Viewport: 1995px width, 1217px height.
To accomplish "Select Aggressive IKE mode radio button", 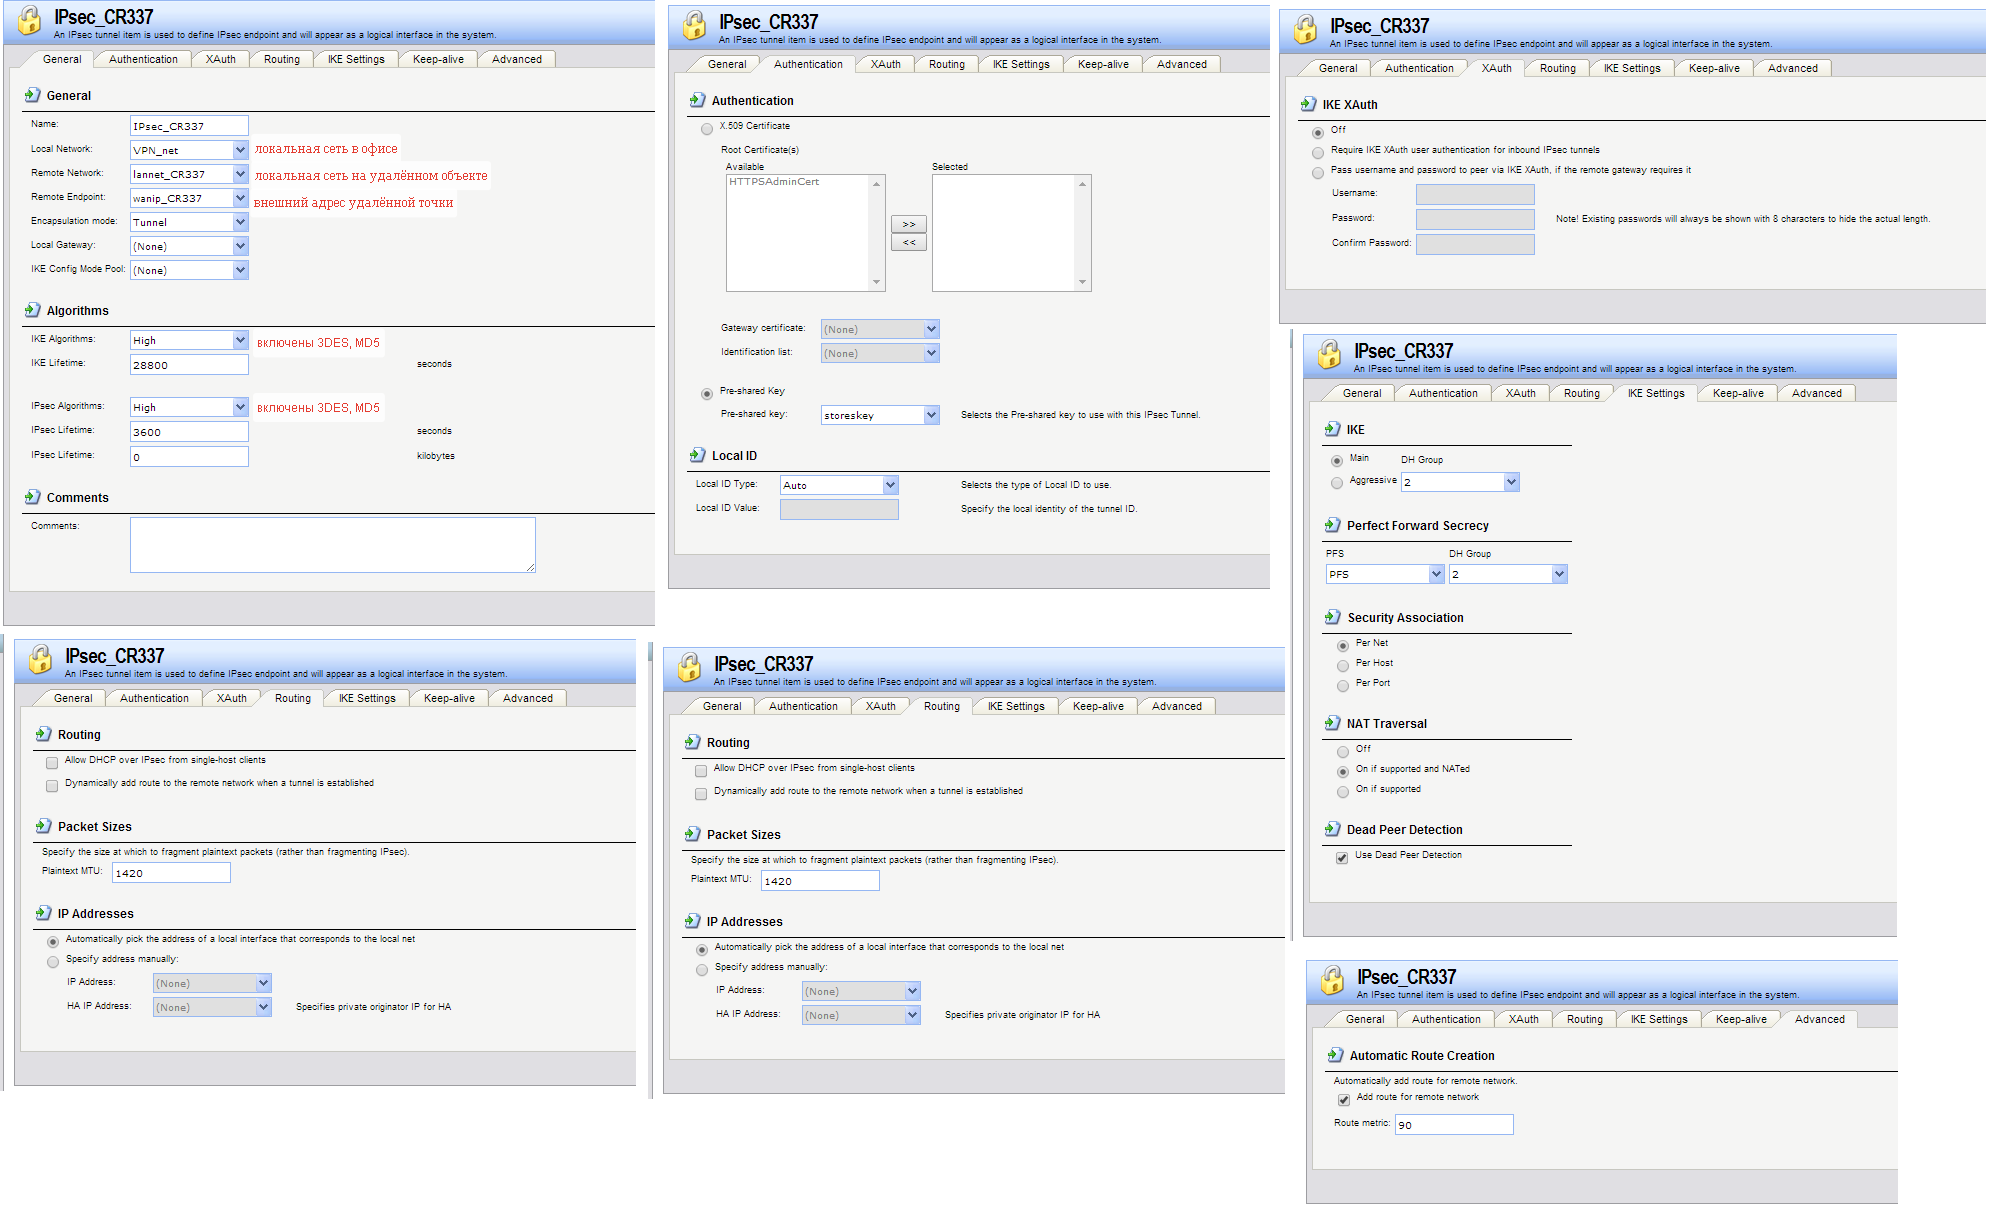I will (x=1337, y=483).
